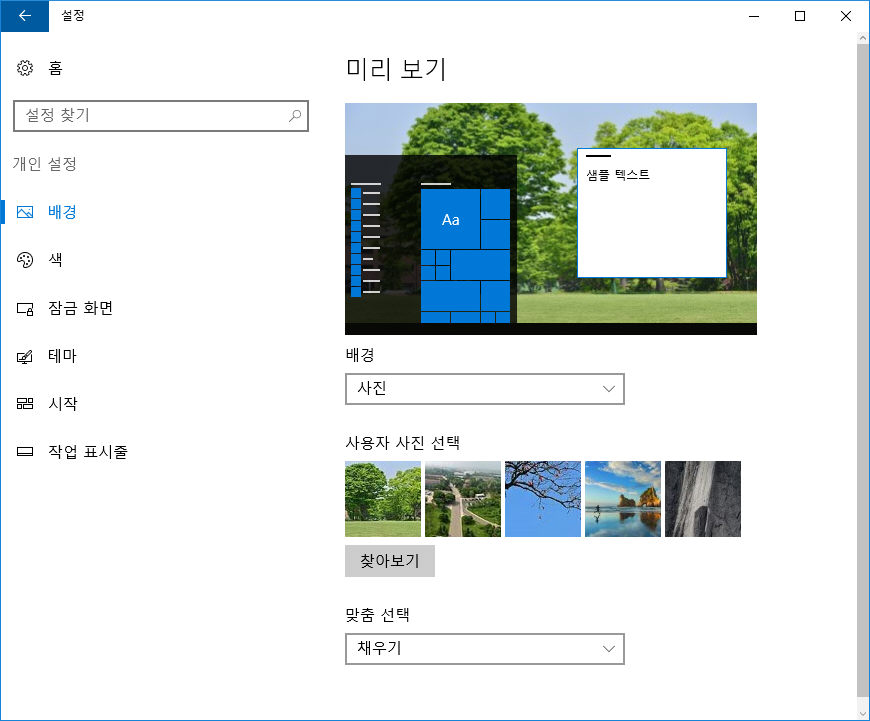Image resolution: width=870 pixels, height=721 pixels.
Task: Click the search magnifier icon
Action: (295, 115)
